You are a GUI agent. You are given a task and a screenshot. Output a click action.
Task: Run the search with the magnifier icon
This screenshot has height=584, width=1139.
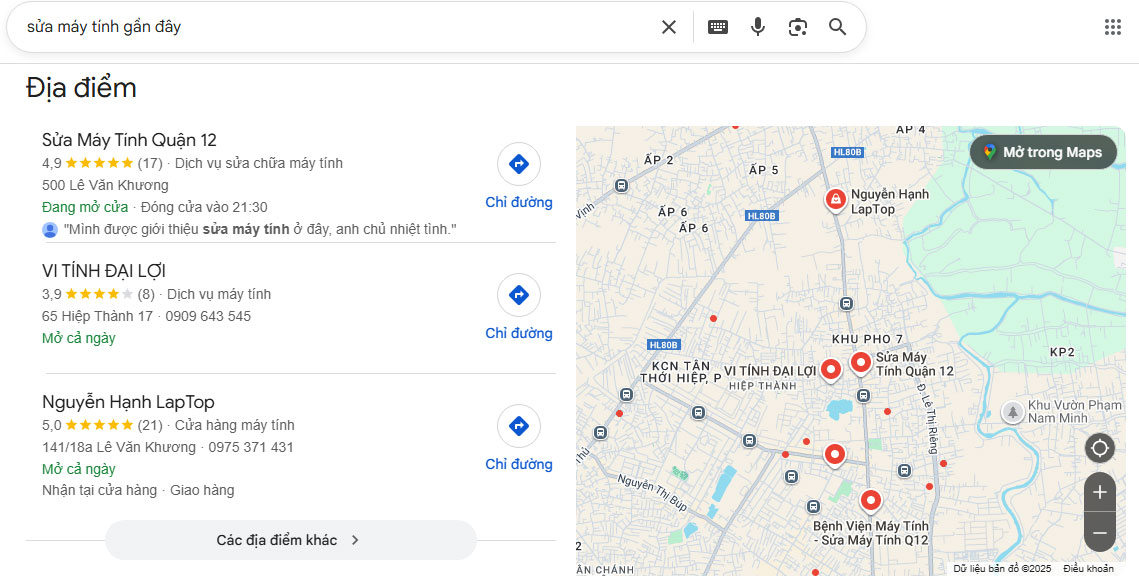point(837,27)
